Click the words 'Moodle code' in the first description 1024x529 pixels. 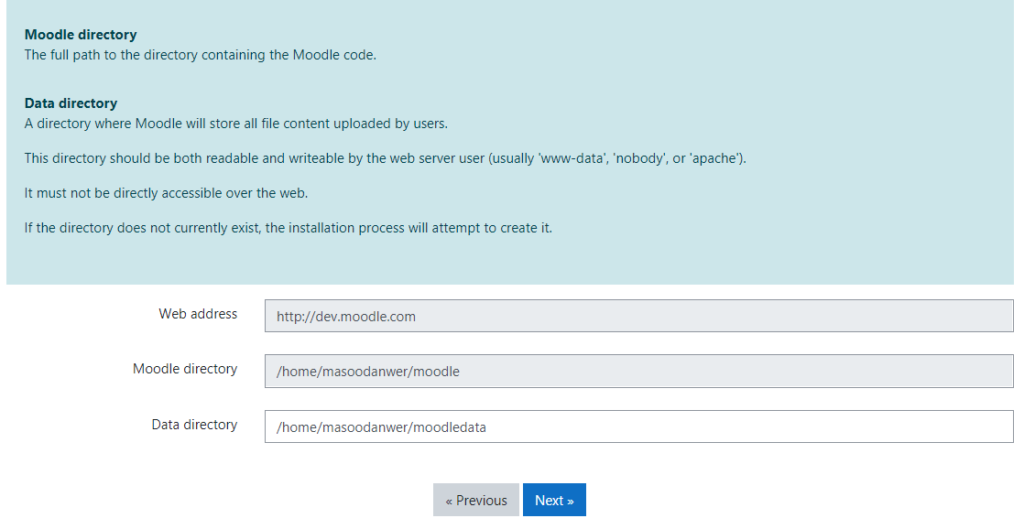click(333, 55)
